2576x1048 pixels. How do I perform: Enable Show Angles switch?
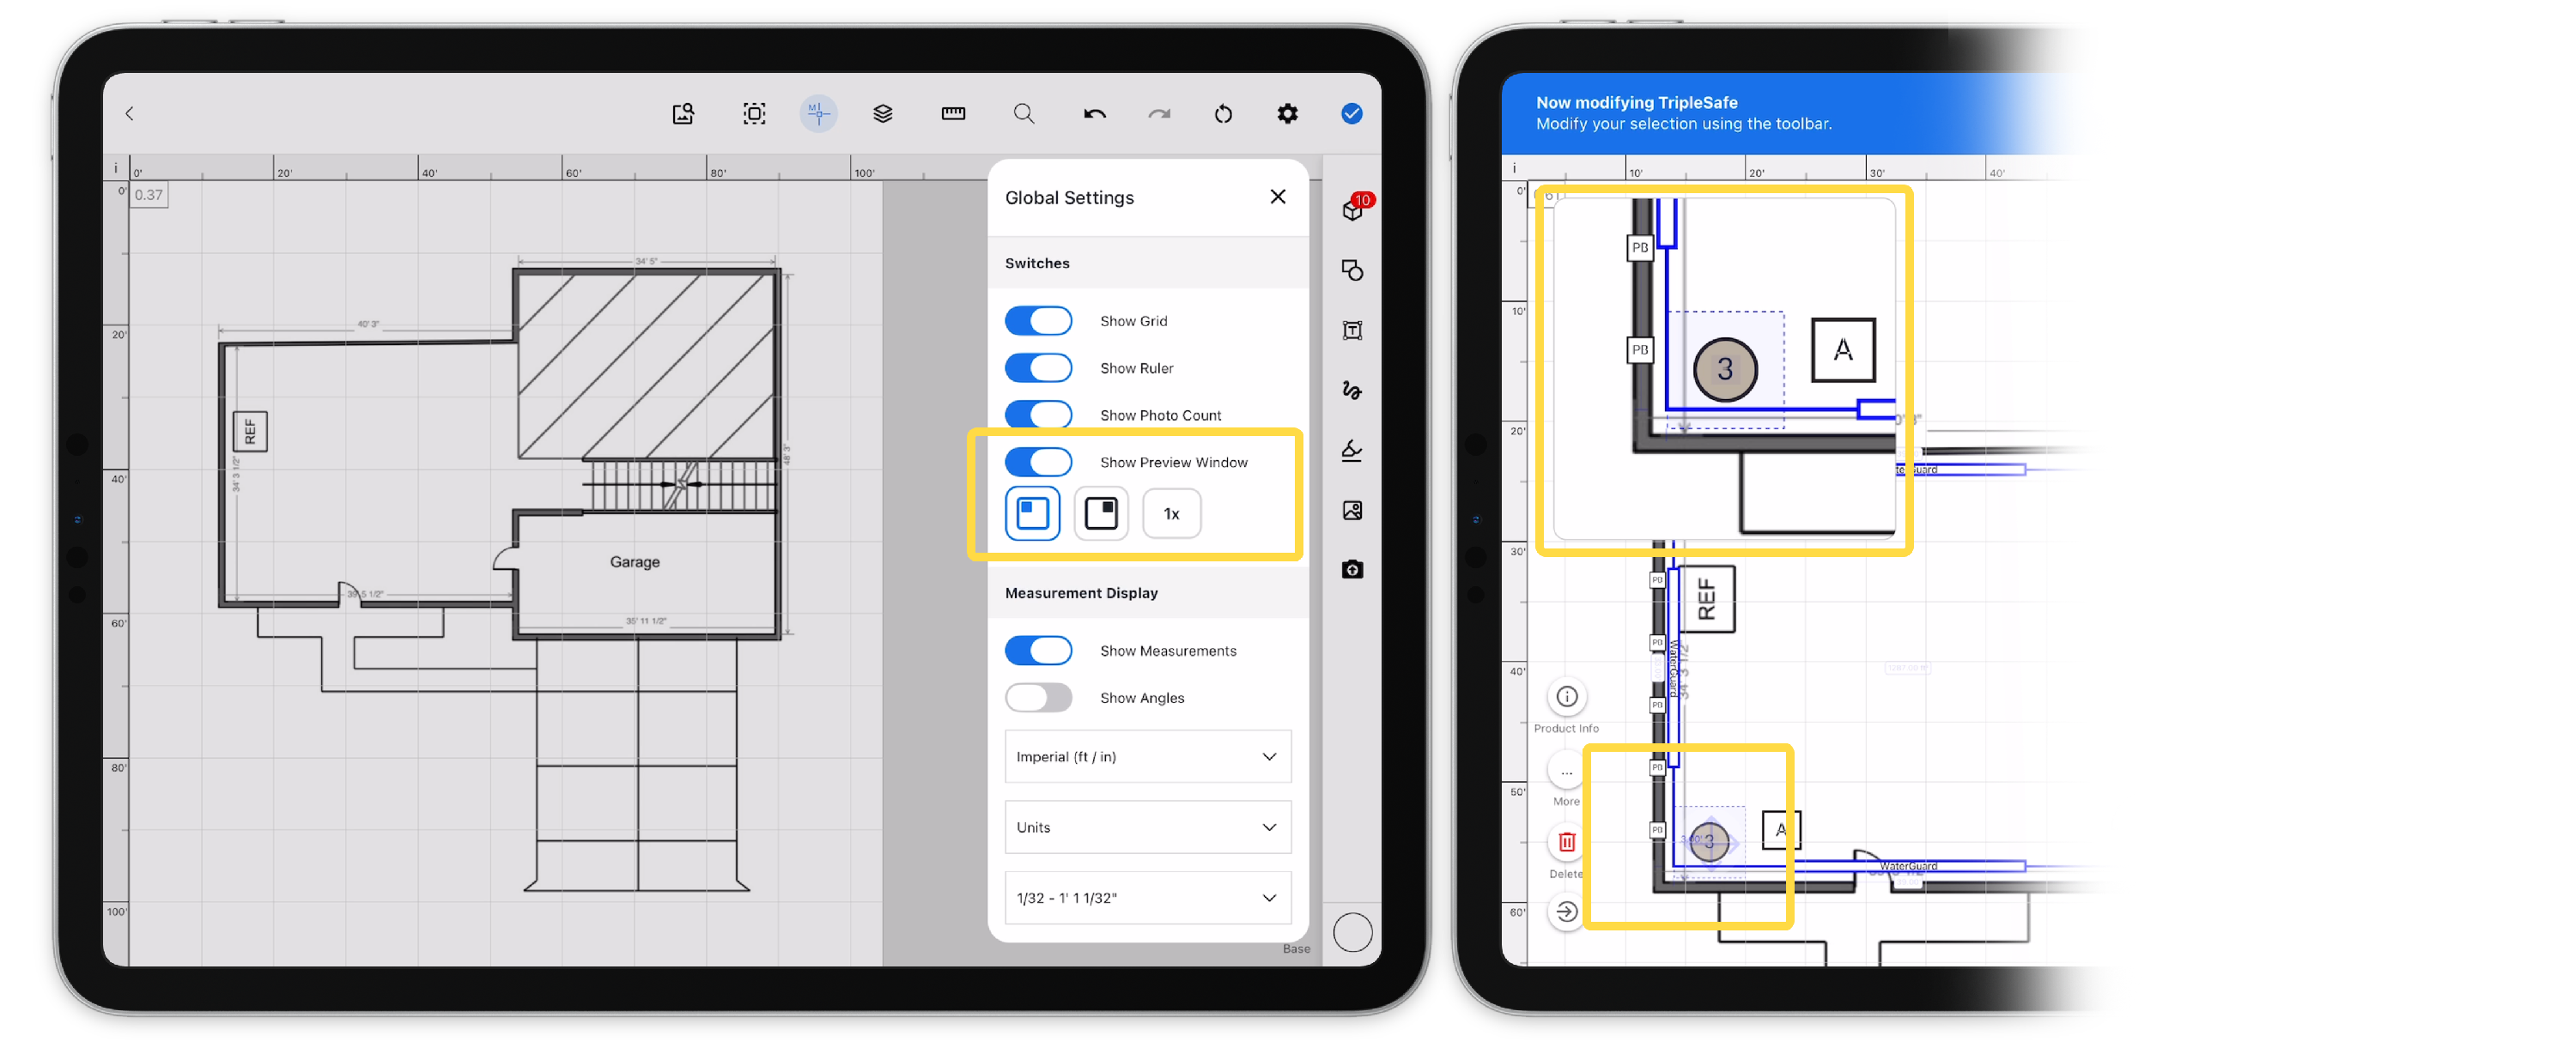coord(1038,698)
